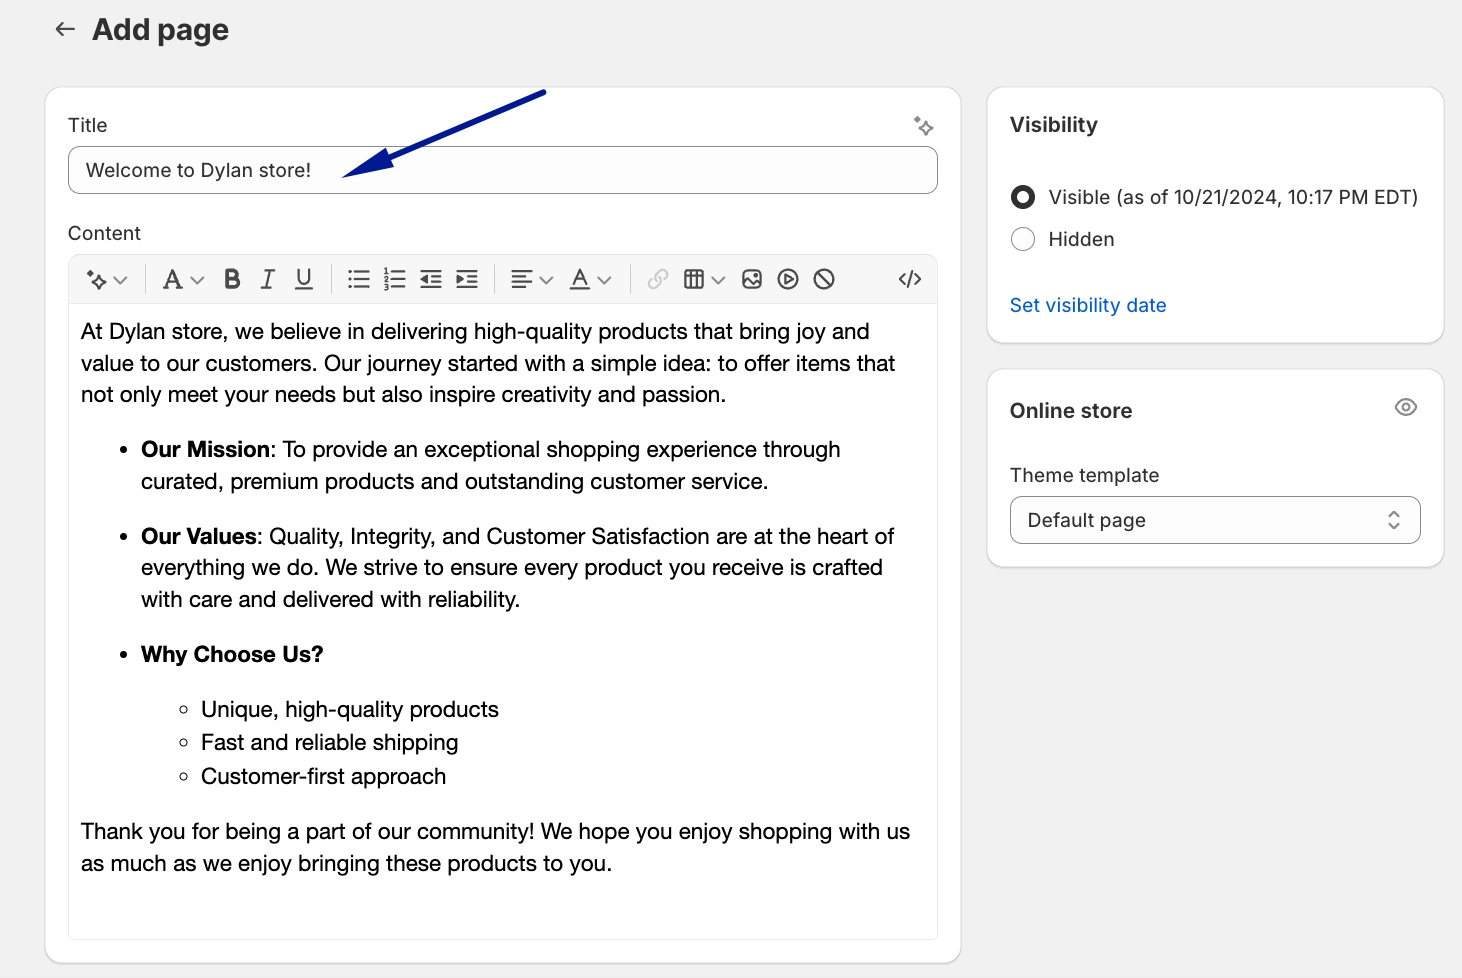Click the Online store preview eye icon

1406,407
